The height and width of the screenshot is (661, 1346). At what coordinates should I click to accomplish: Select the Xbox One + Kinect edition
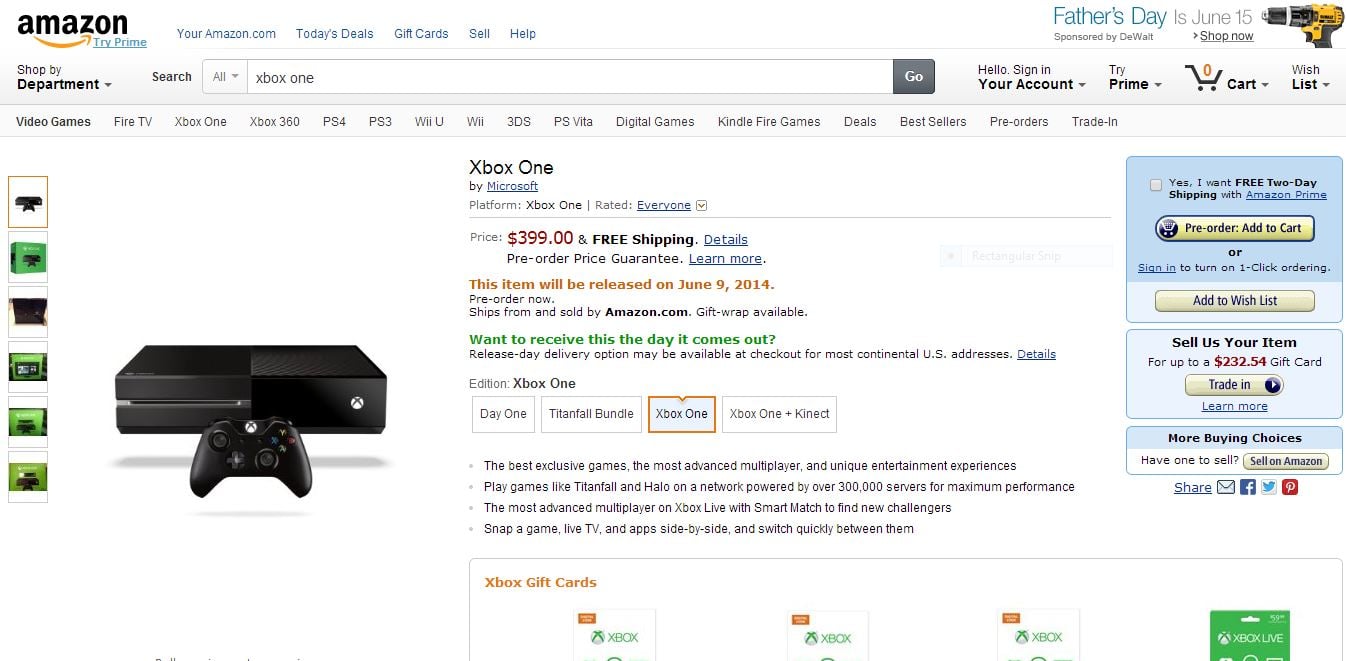(x=779, y=414)
